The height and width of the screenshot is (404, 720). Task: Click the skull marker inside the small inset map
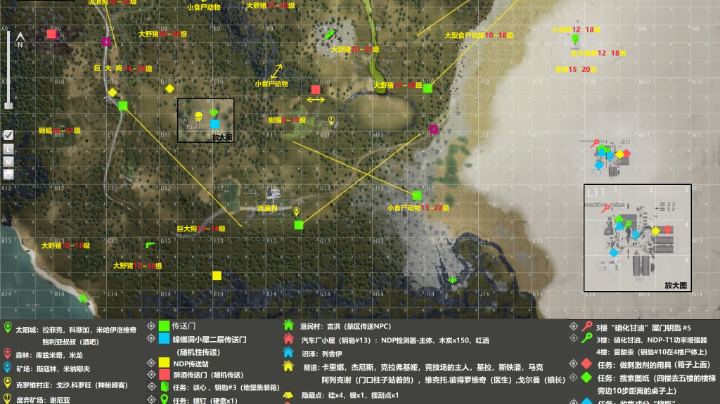[199, 116]
